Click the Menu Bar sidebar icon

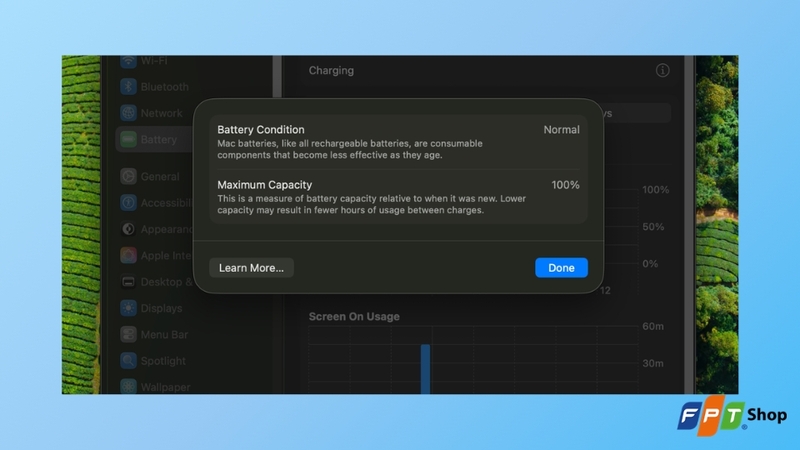click(129, 334)
